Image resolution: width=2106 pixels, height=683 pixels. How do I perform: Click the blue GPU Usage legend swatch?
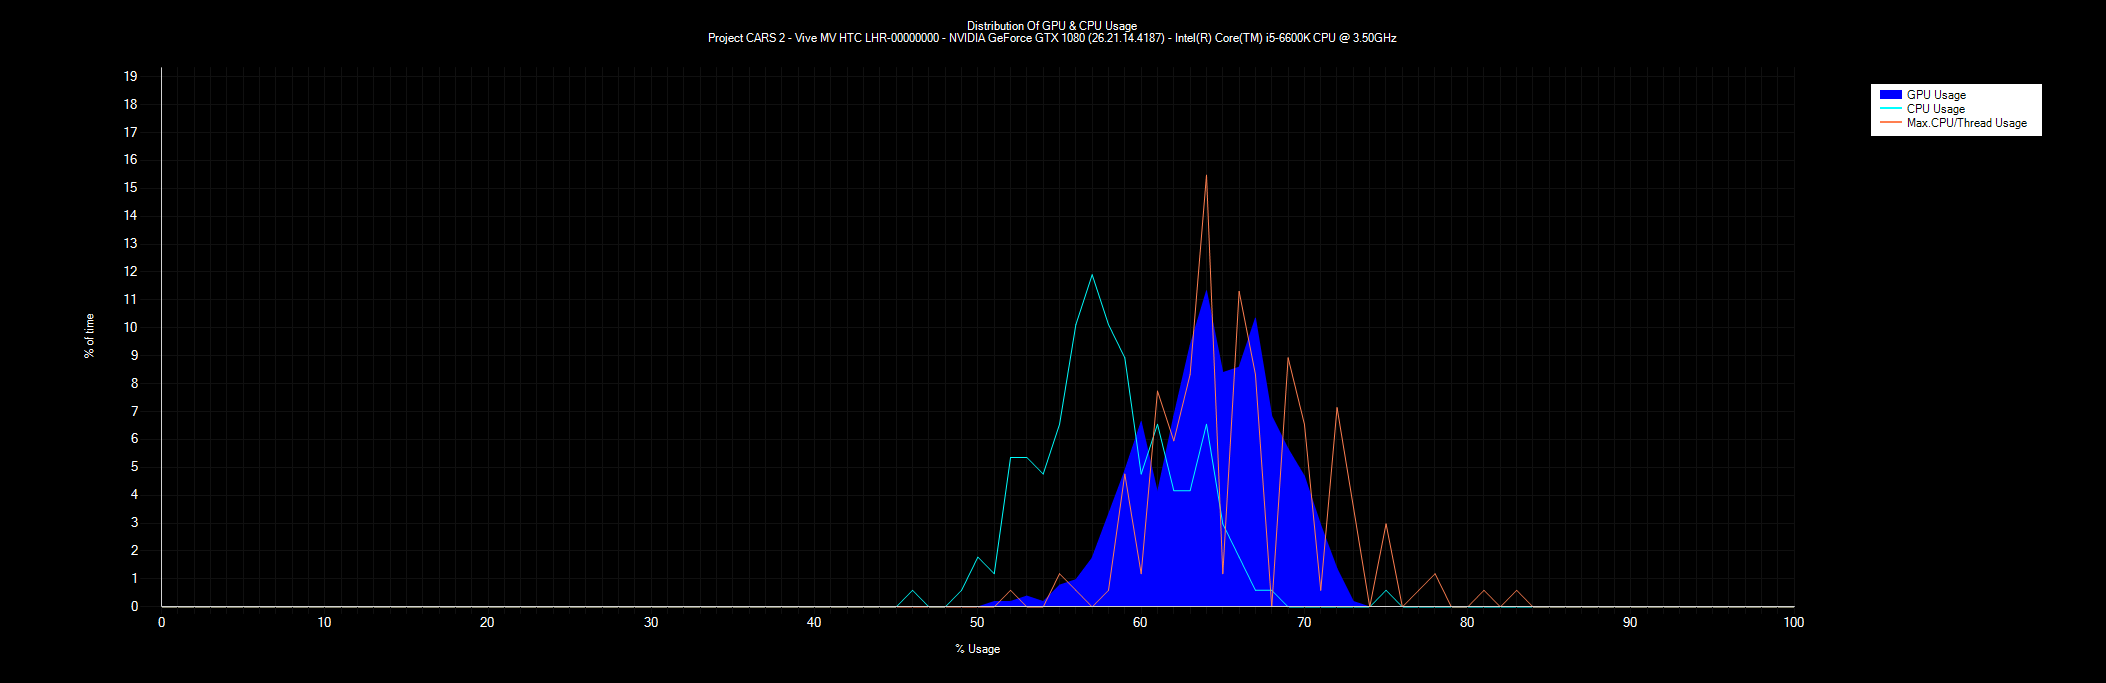tap(1891, 95)
